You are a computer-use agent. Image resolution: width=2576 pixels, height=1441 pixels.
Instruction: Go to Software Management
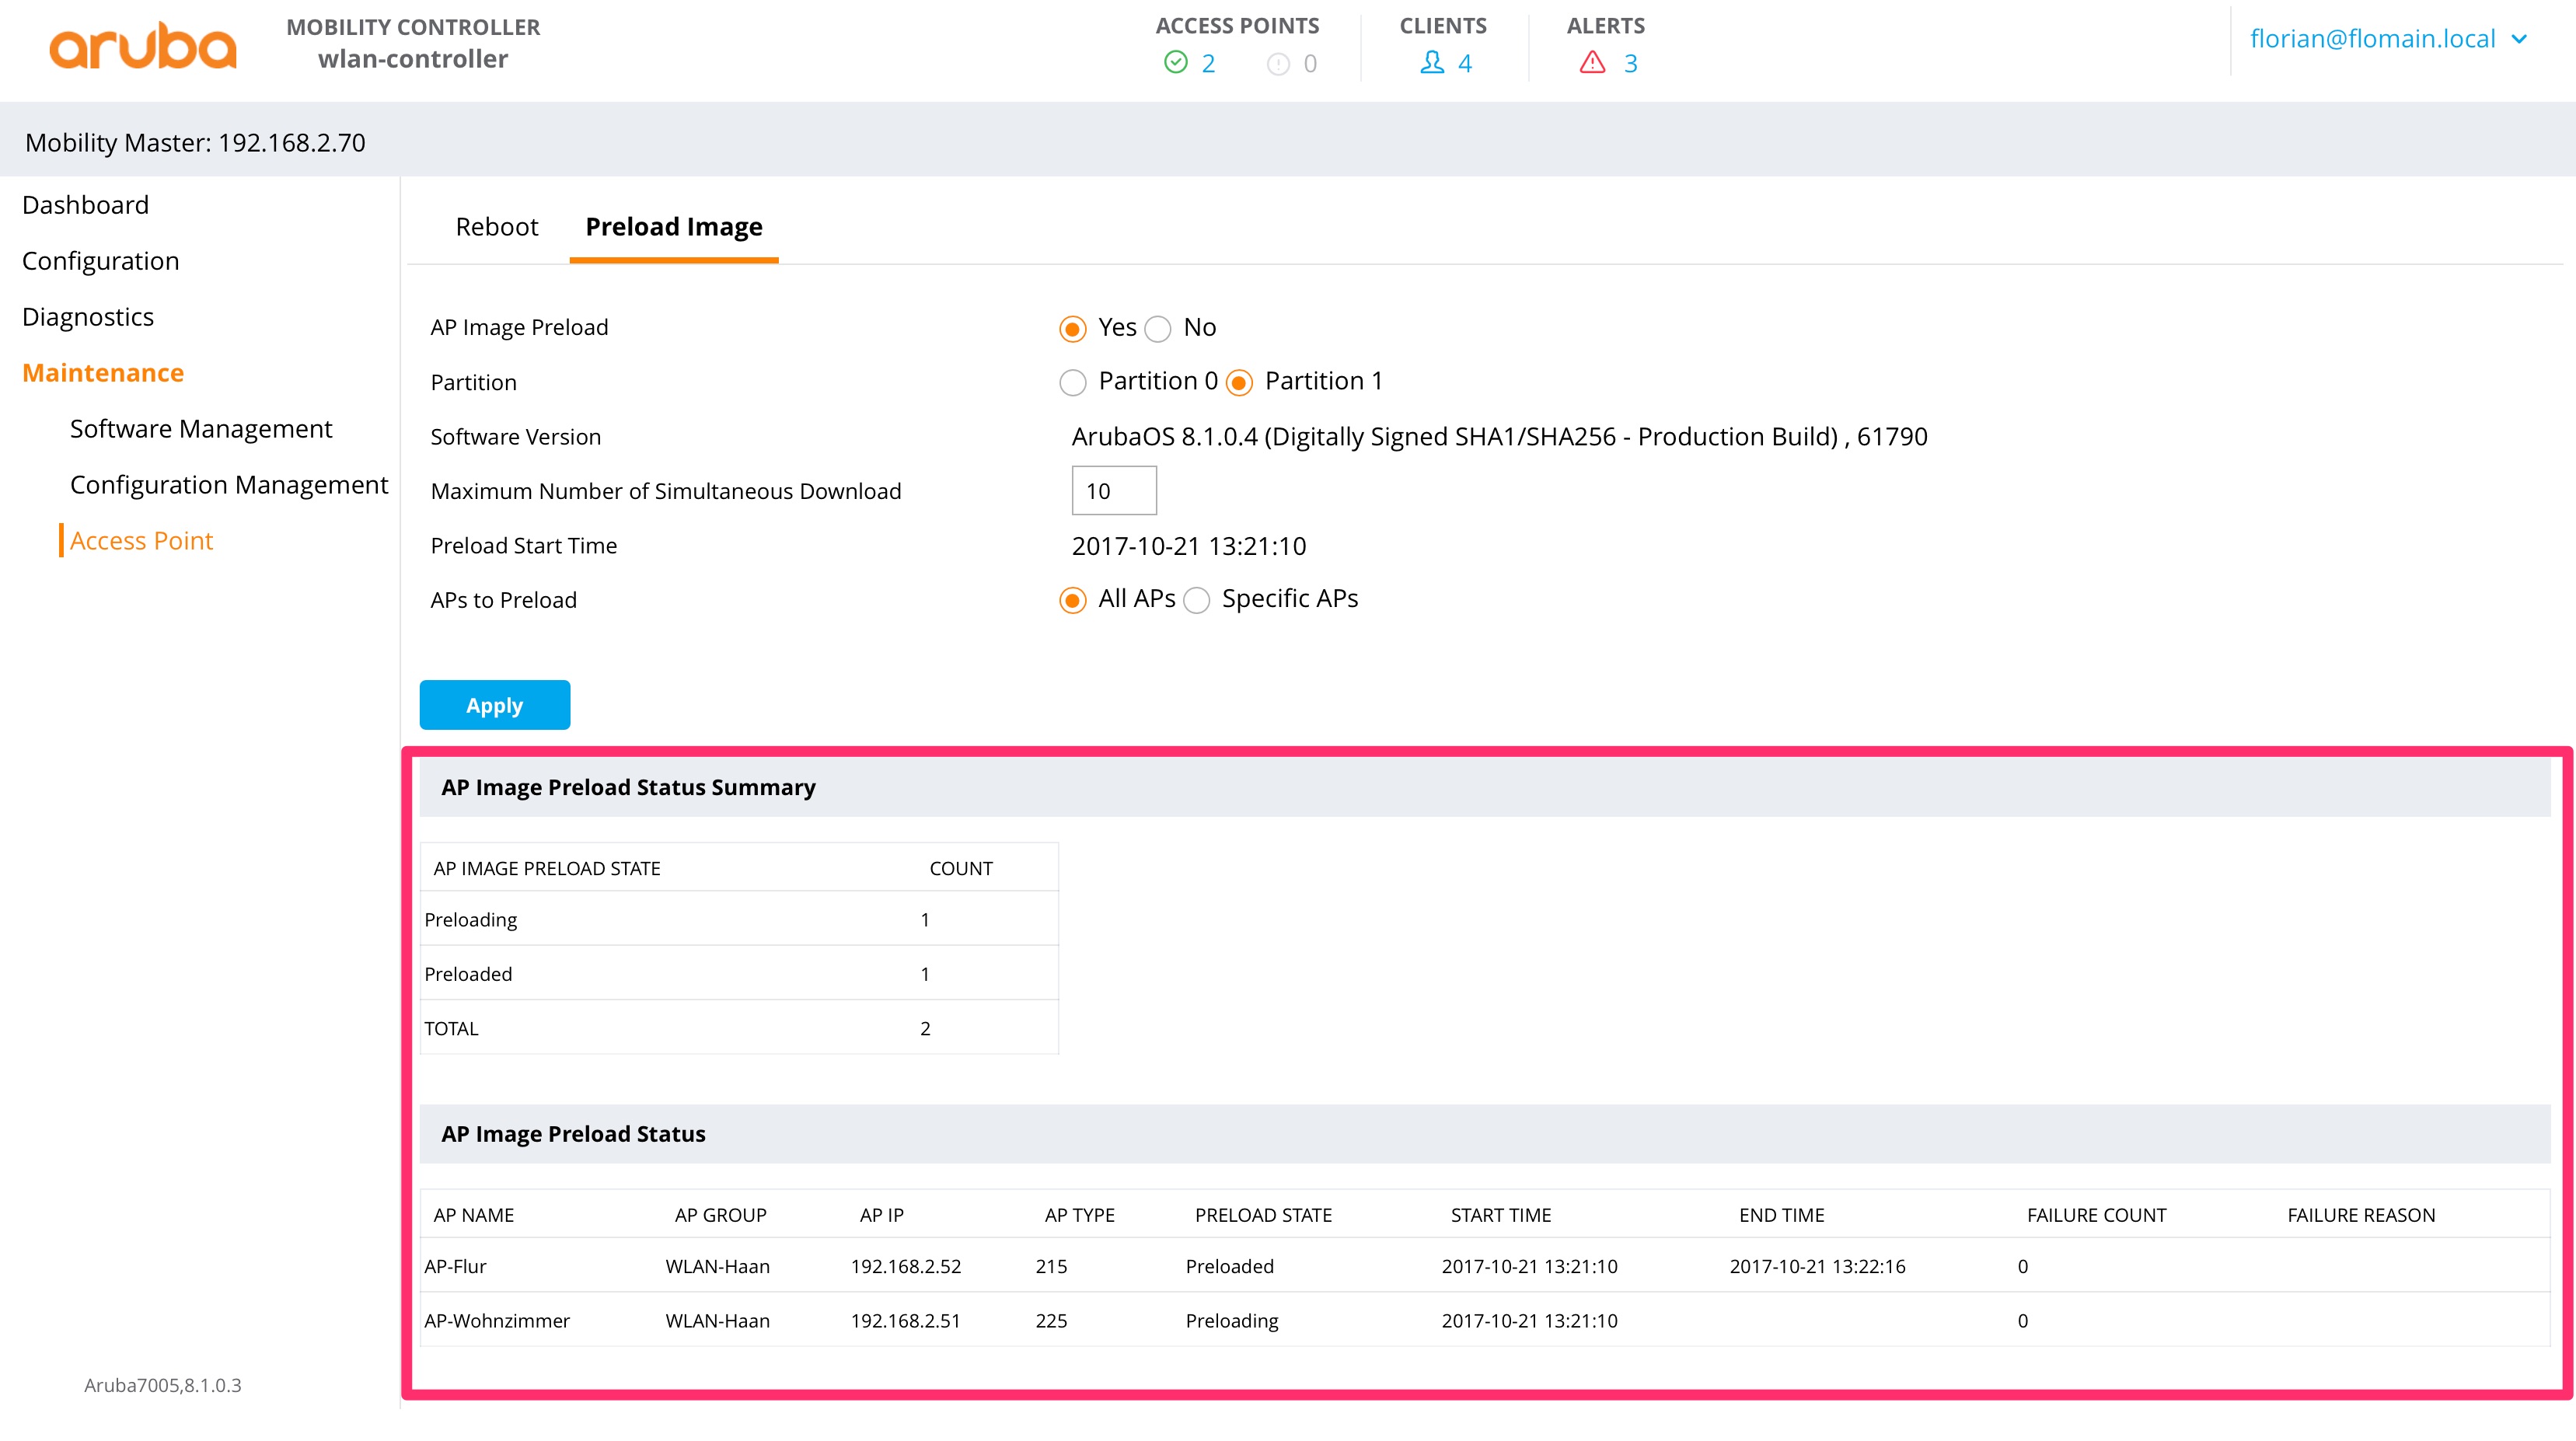pos(201,429)
